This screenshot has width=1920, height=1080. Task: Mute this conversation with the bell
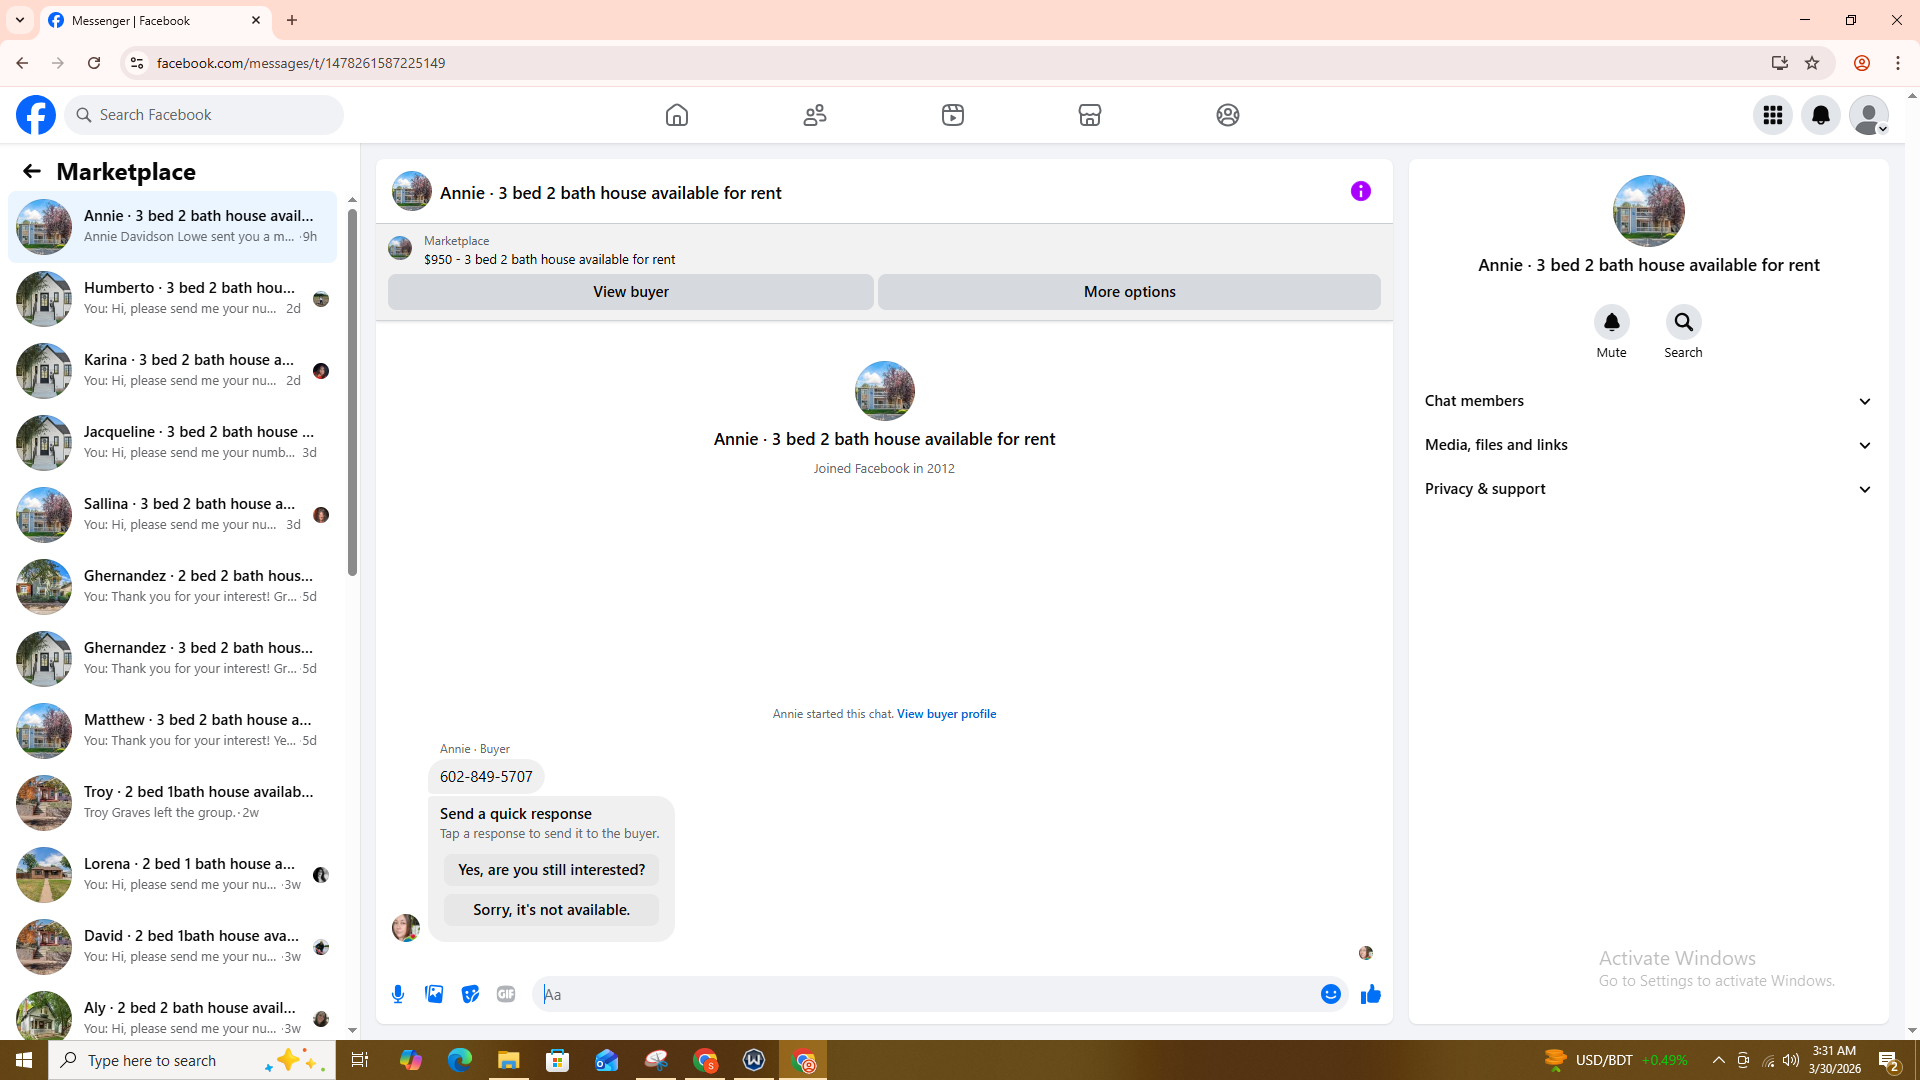[x=1611, y=323]
